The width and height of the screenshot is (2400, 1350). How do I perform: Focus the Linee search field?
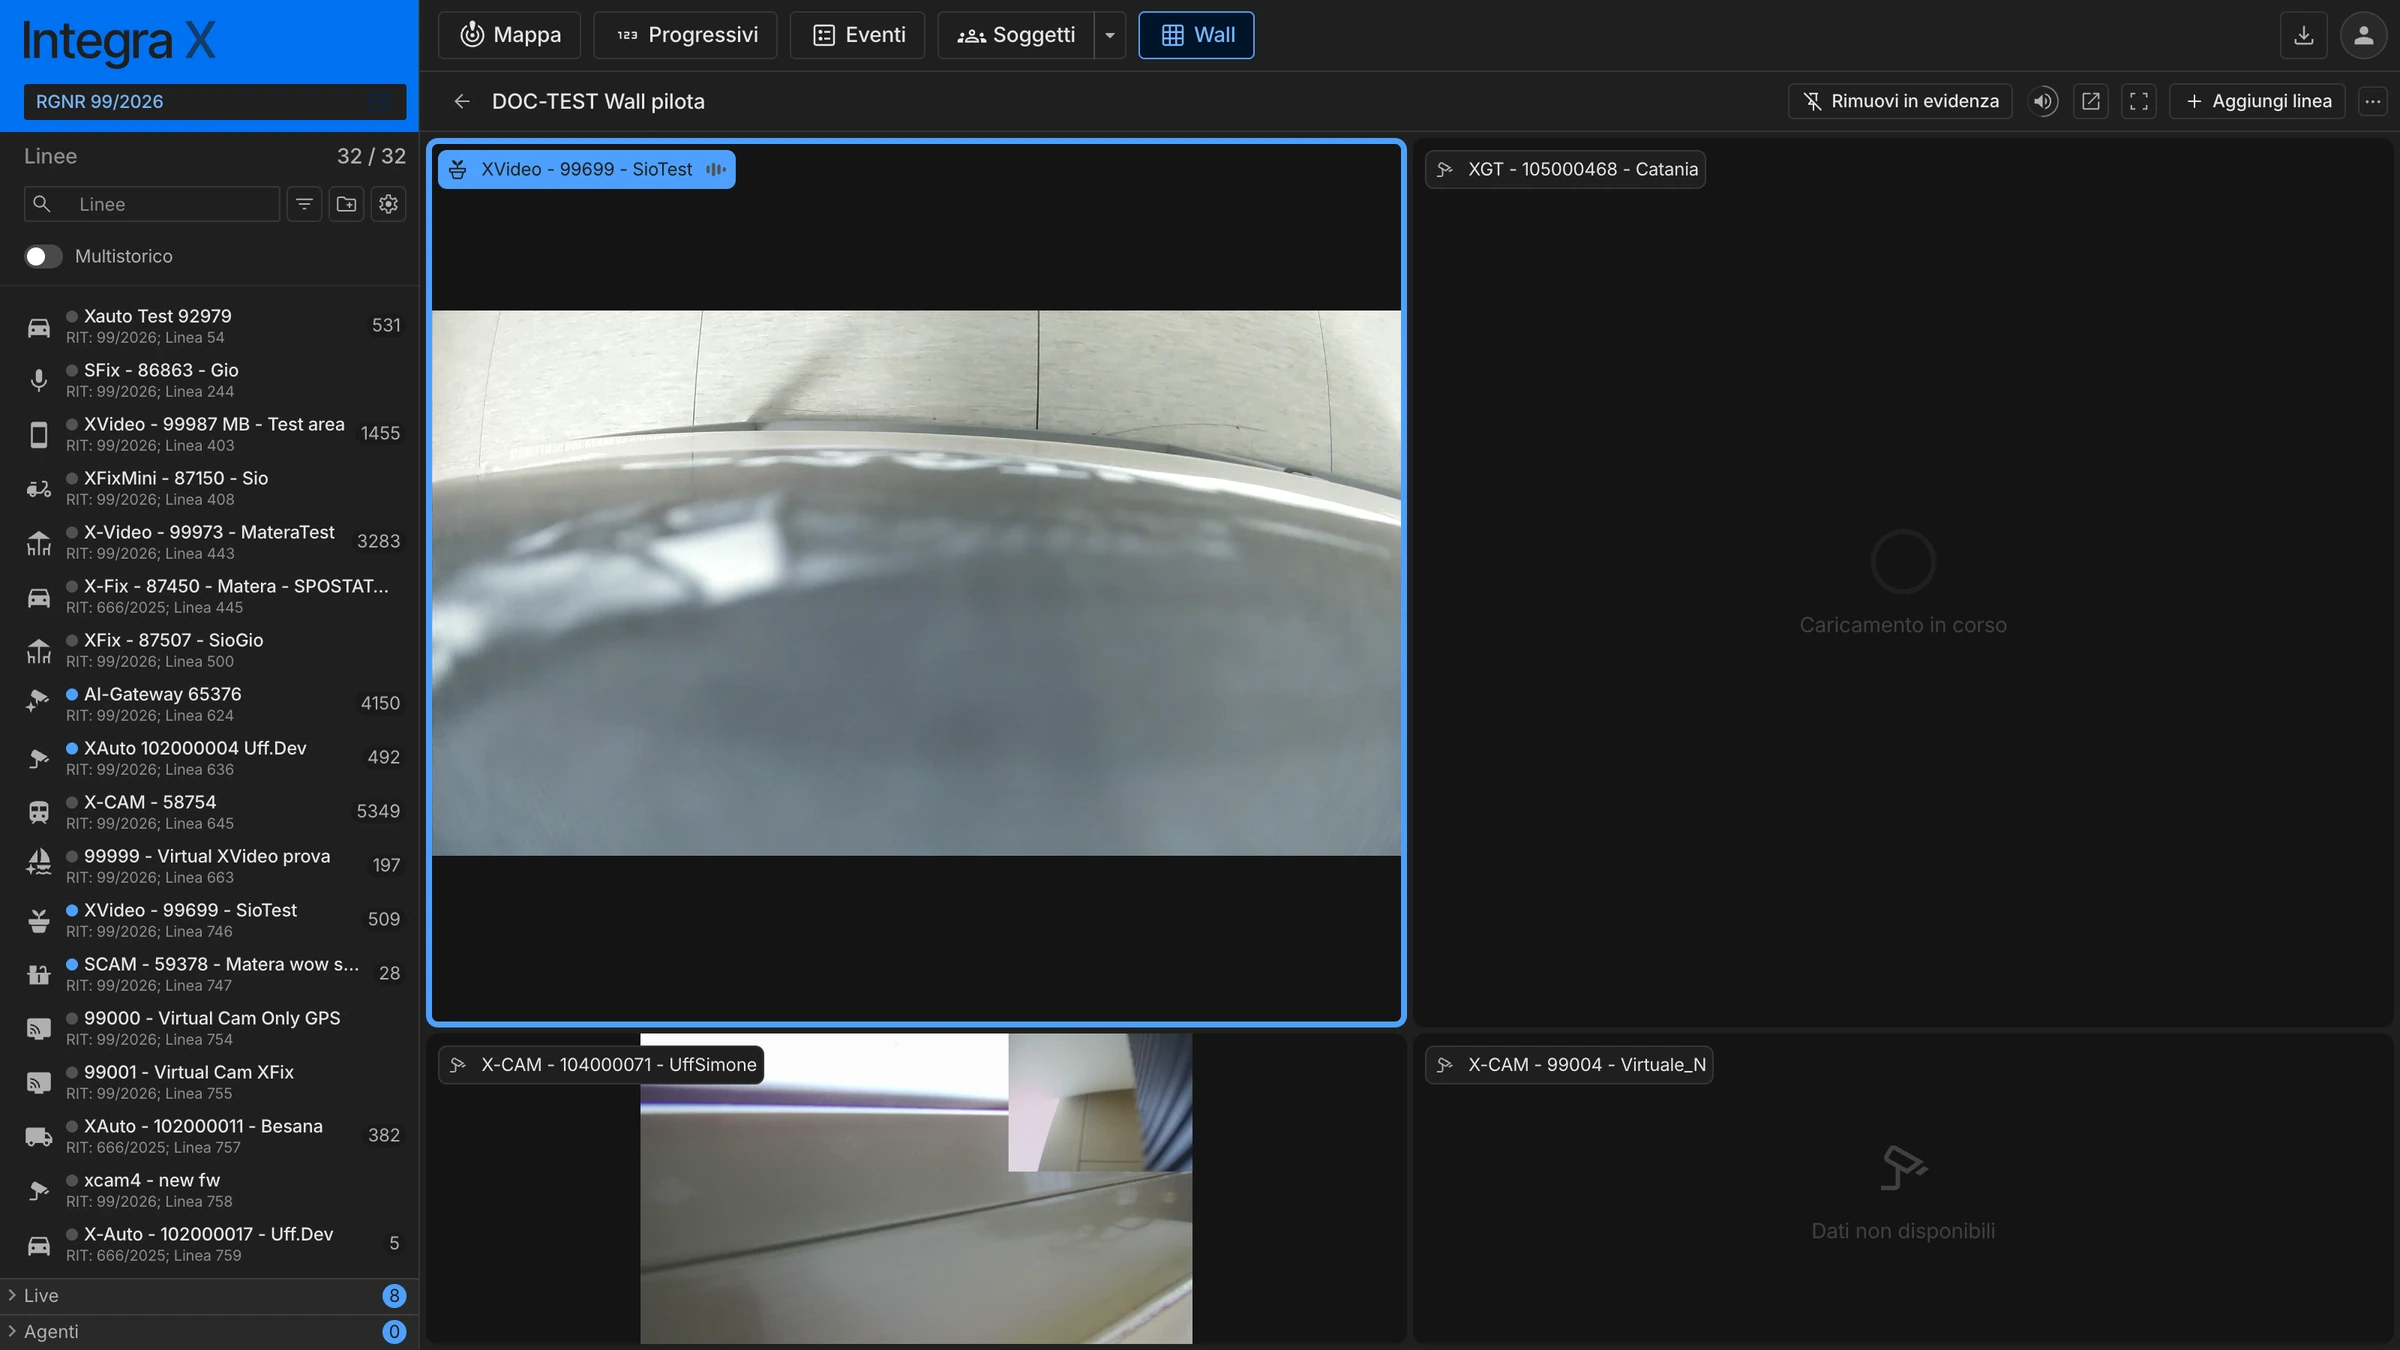coord(152,204)
